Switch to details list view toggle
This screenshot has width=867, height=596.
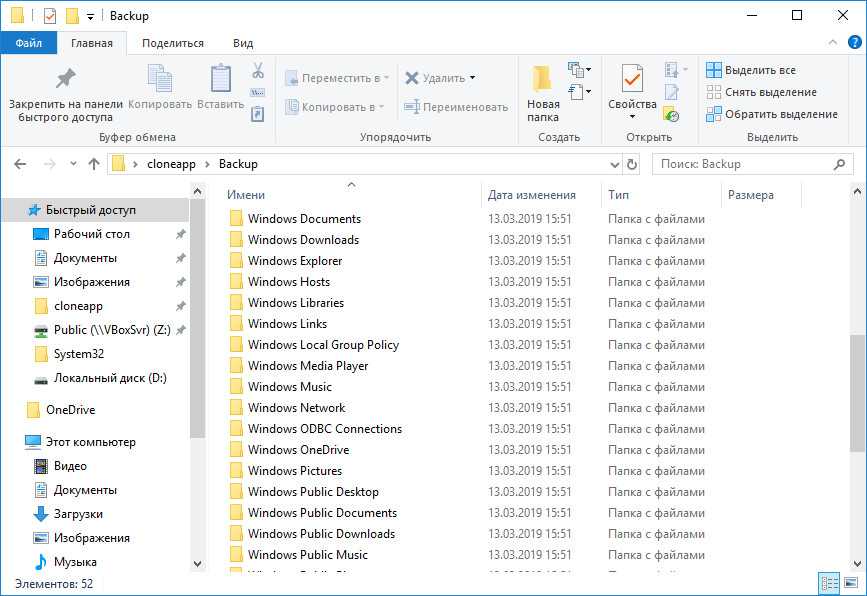(x=828, y=583)
